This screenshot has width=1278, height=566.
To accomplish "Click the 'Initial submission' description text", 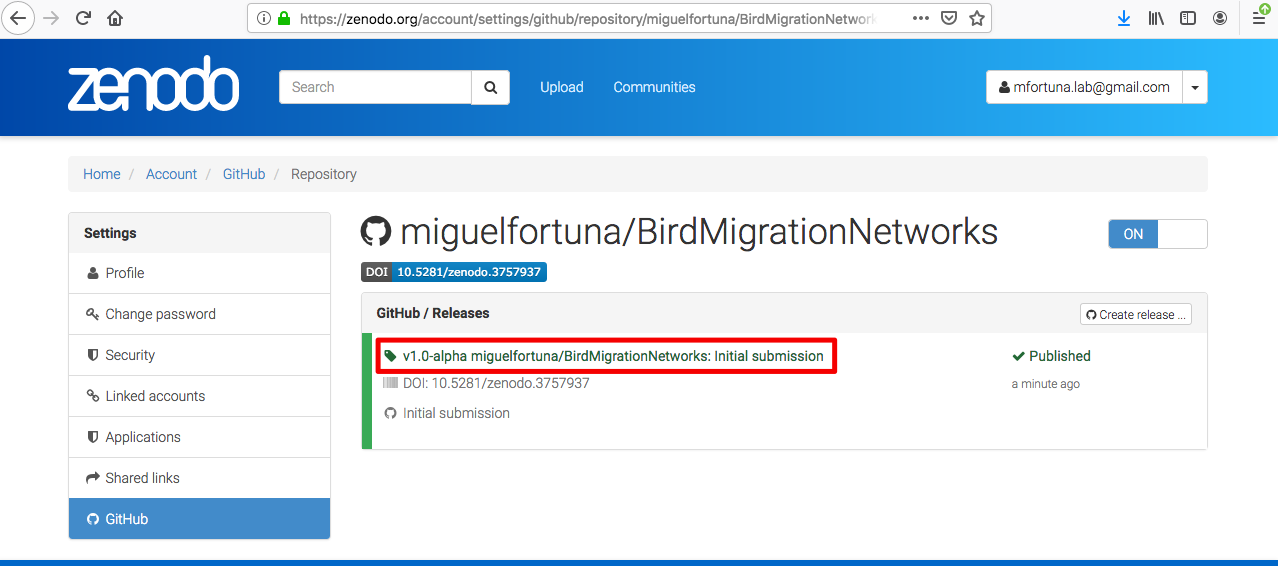I will (x=456, y=413).
